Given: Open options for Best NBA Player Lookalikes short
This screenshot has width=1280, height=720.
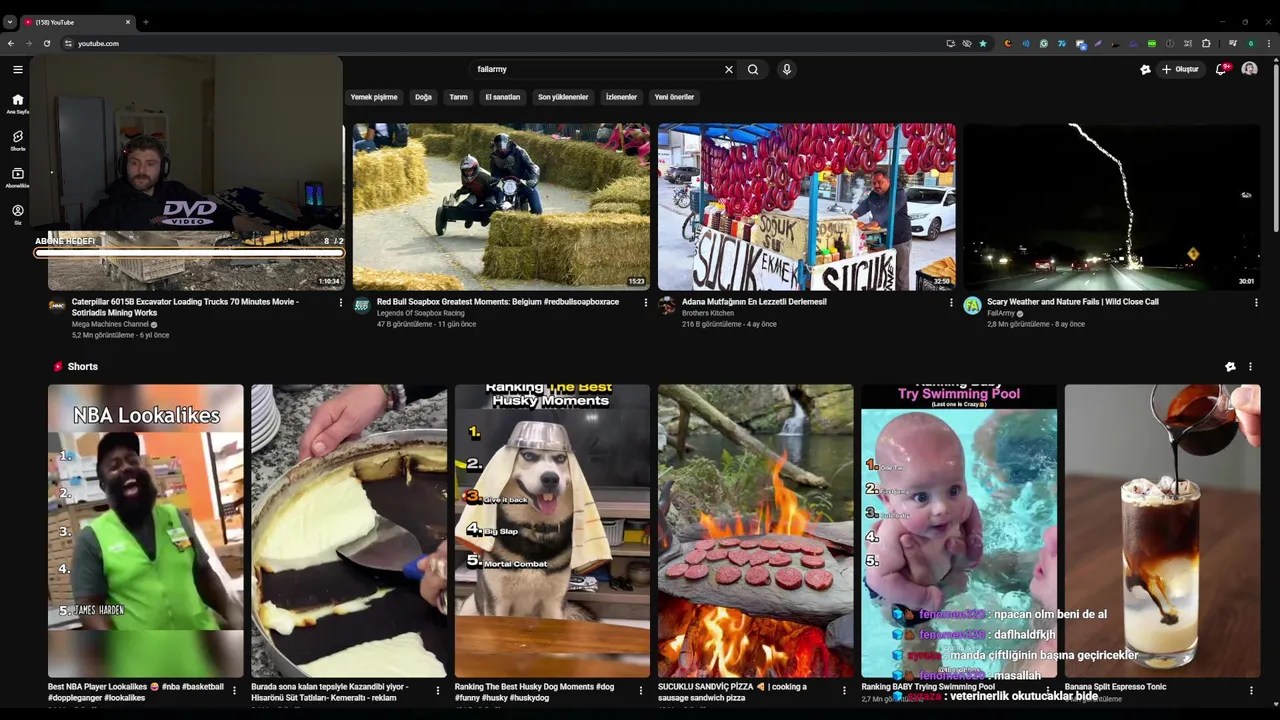Looking at the screenshot, I should [235, 690].
